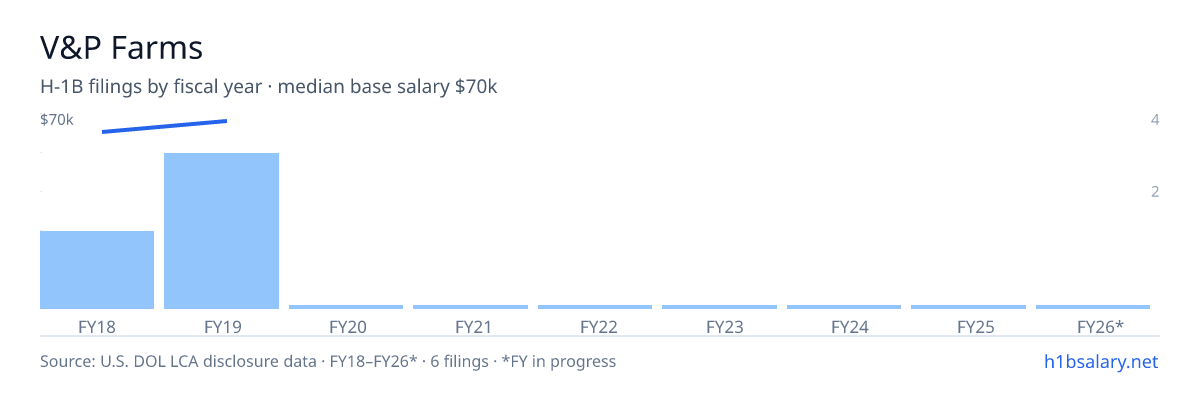
Task: Click the FY25 bar stub
Action: (968, 307)
